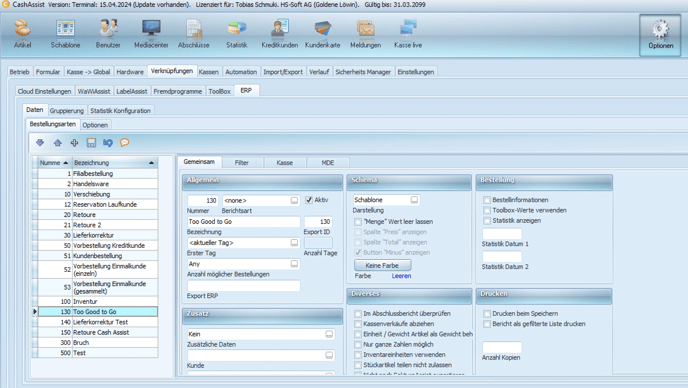
Task: Open the Statistik module
Action: click(237, 33)
